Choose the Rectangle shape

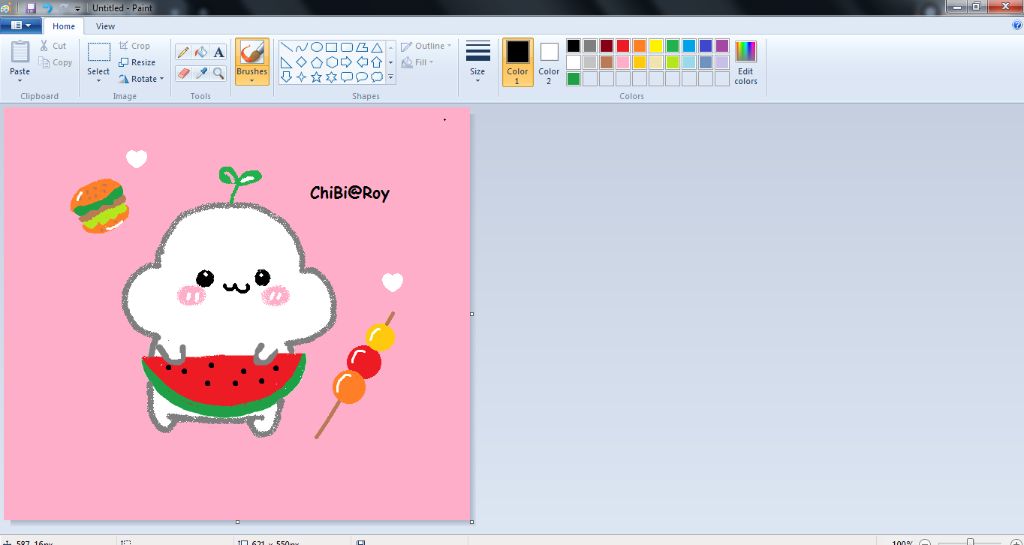point(331,48)
